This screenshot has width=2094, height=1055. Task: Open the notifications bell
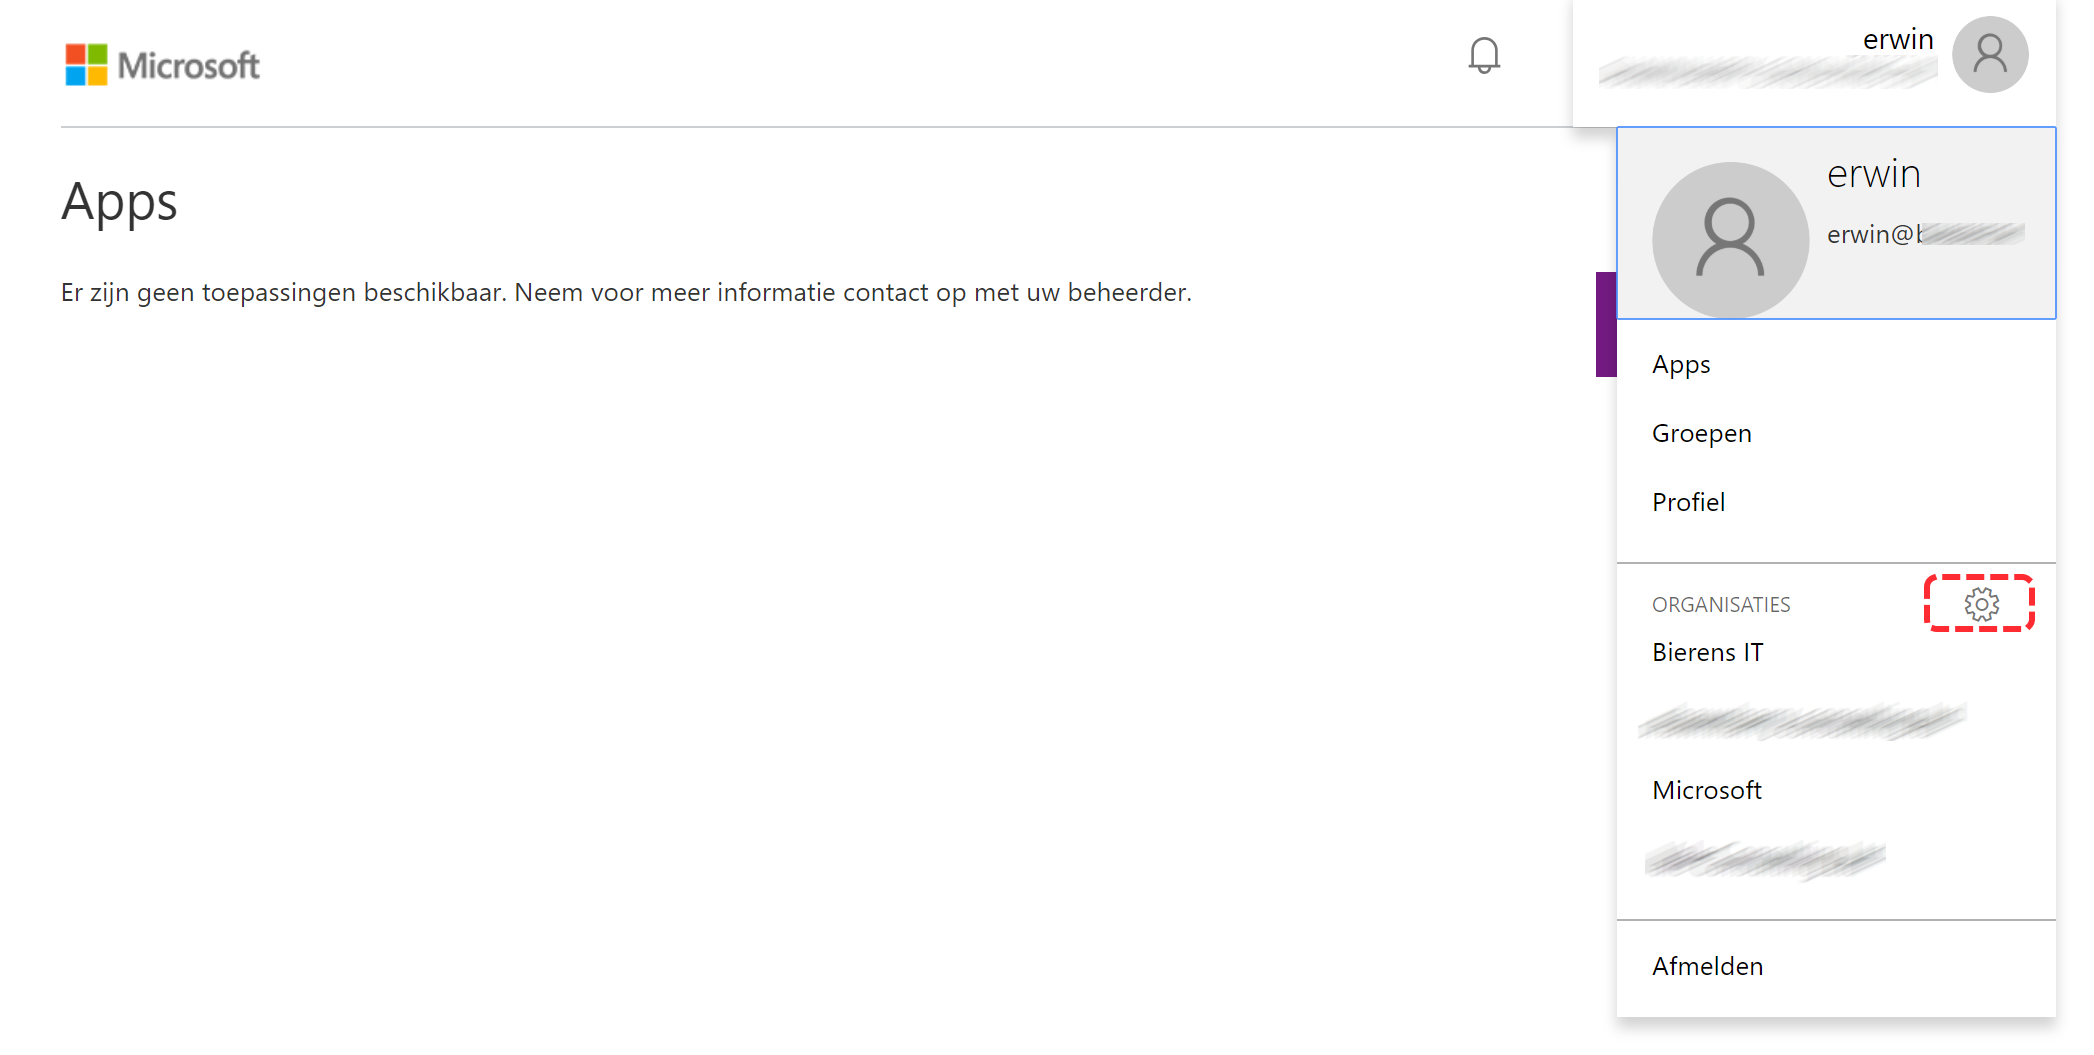pos(1484,55)
